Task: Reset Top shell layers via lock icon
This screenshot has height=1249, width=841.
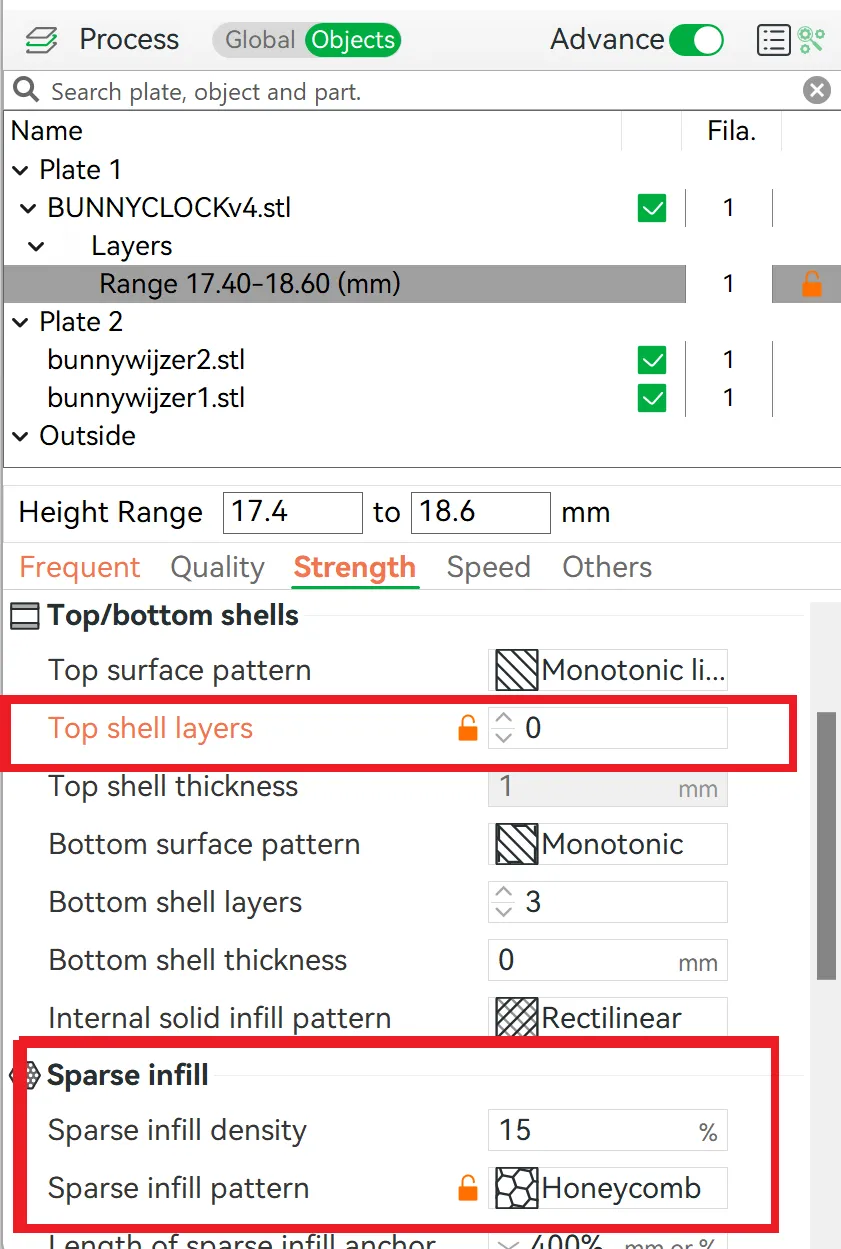Action: coord(467,729)
